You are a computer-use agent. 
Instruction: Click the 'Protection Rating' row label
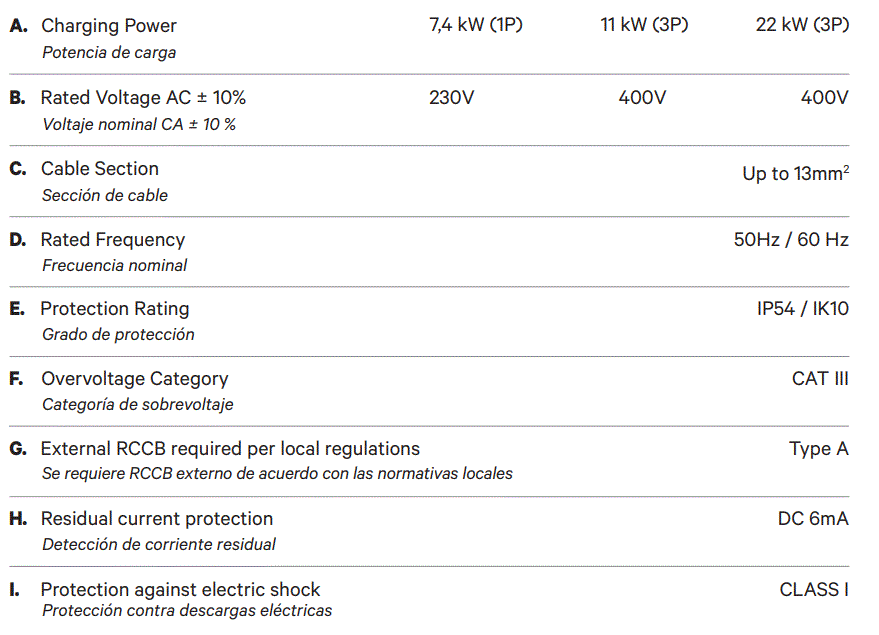coord(114,309)
